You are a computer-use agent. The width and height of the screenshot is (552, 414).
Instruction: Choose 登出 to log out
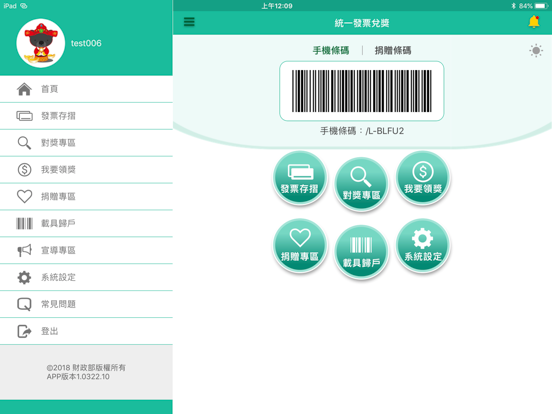click(x=86, y=331)
